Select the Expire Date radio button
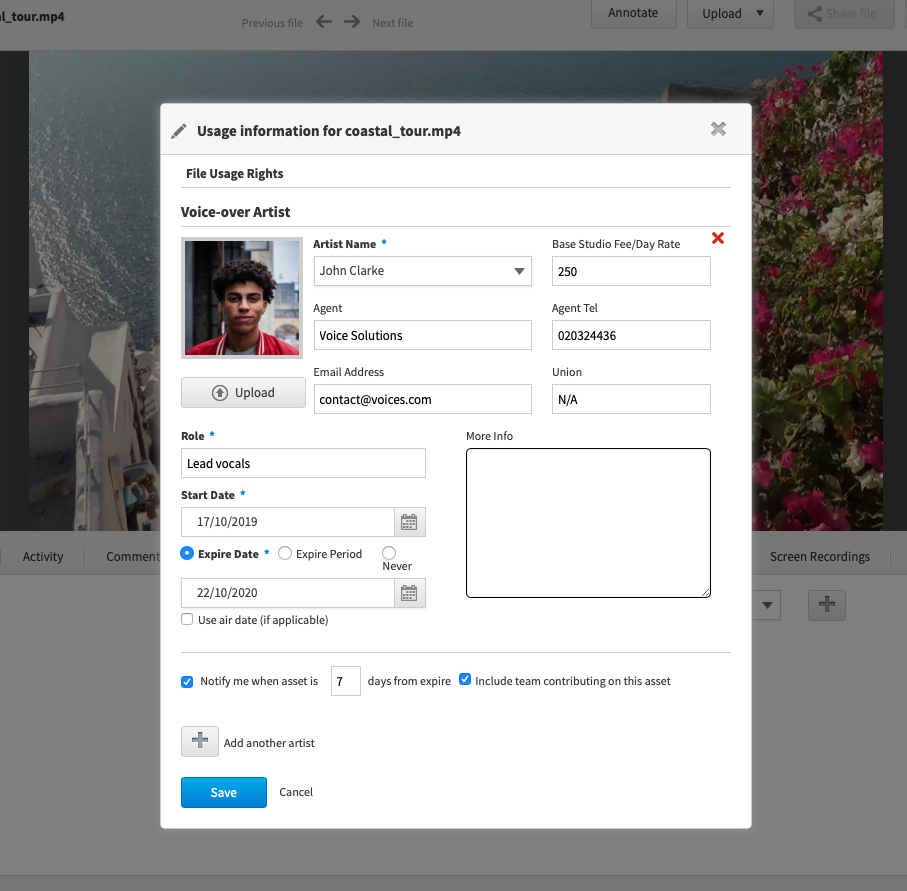Viewport: 907px width, 891px height. [x=187, y=553]
